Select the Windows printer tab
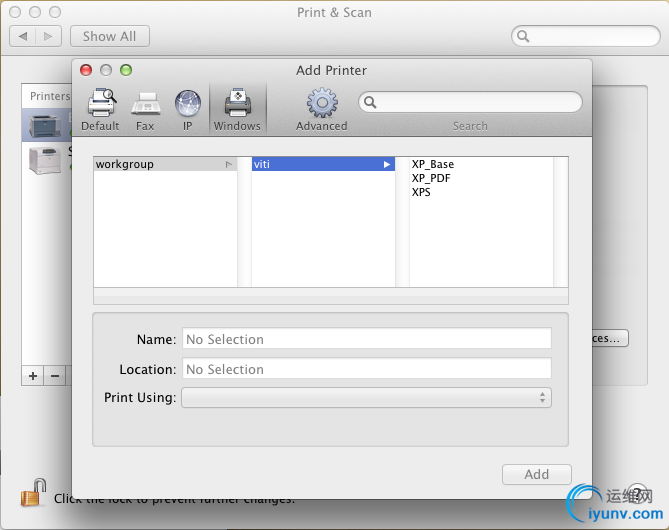This screenshot has height=530, width=669. pyautogui.click(x=237, y=110)
